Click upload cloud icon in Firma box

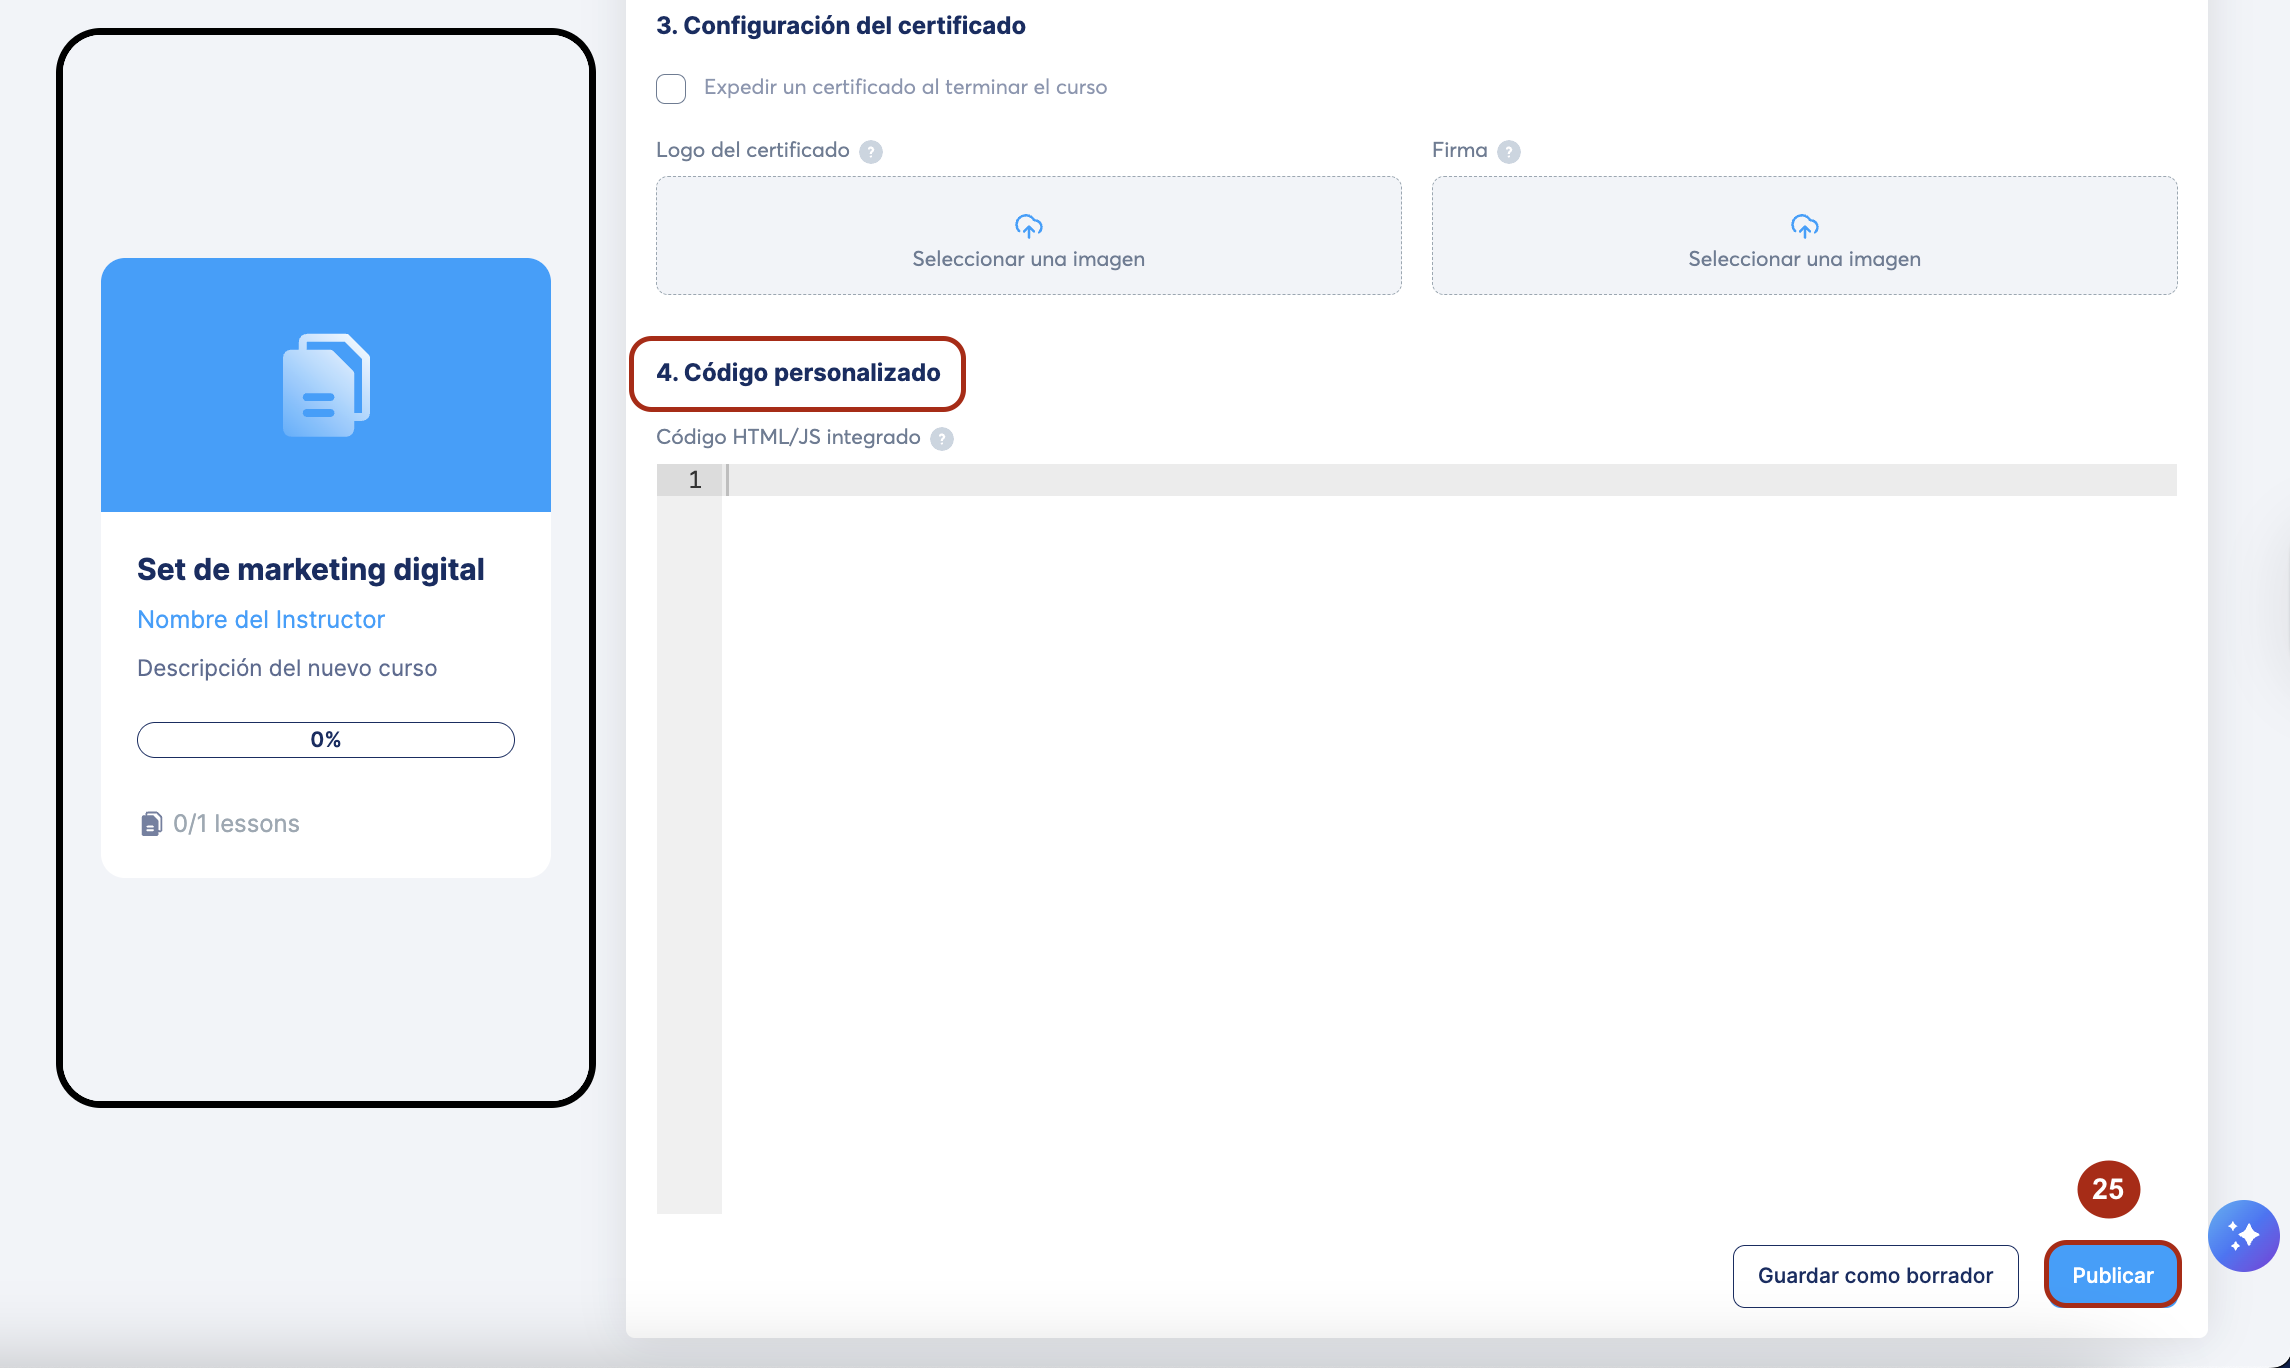(x=1804, y=226)
